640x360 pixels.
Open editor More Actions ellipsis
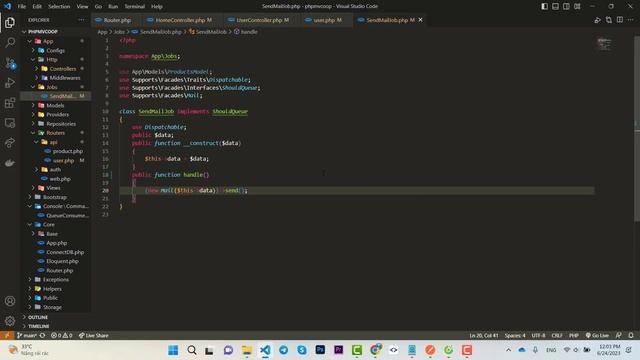point(631,20)
